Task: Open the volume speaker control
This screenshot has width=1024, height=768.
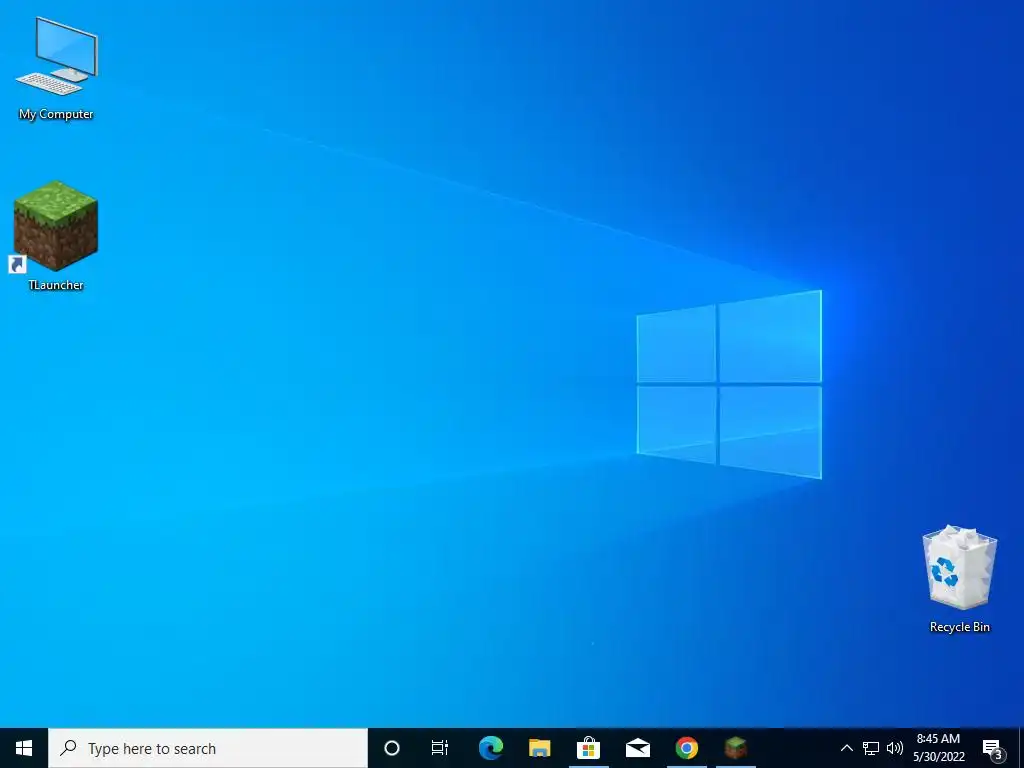Action: [x=895, y=748]
